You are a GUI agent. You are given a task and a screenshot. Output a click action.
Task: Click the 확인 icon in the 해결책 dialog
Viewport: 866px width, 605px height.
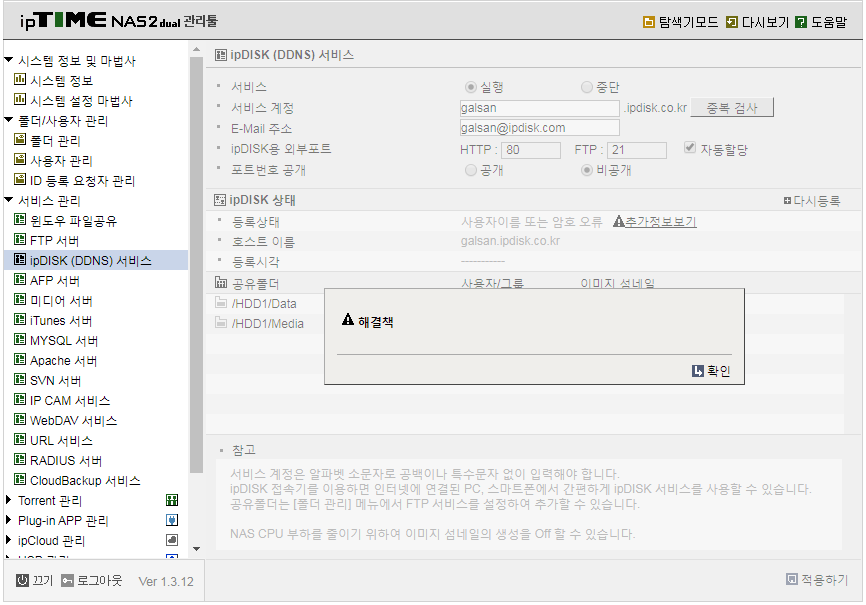[698, 371]
